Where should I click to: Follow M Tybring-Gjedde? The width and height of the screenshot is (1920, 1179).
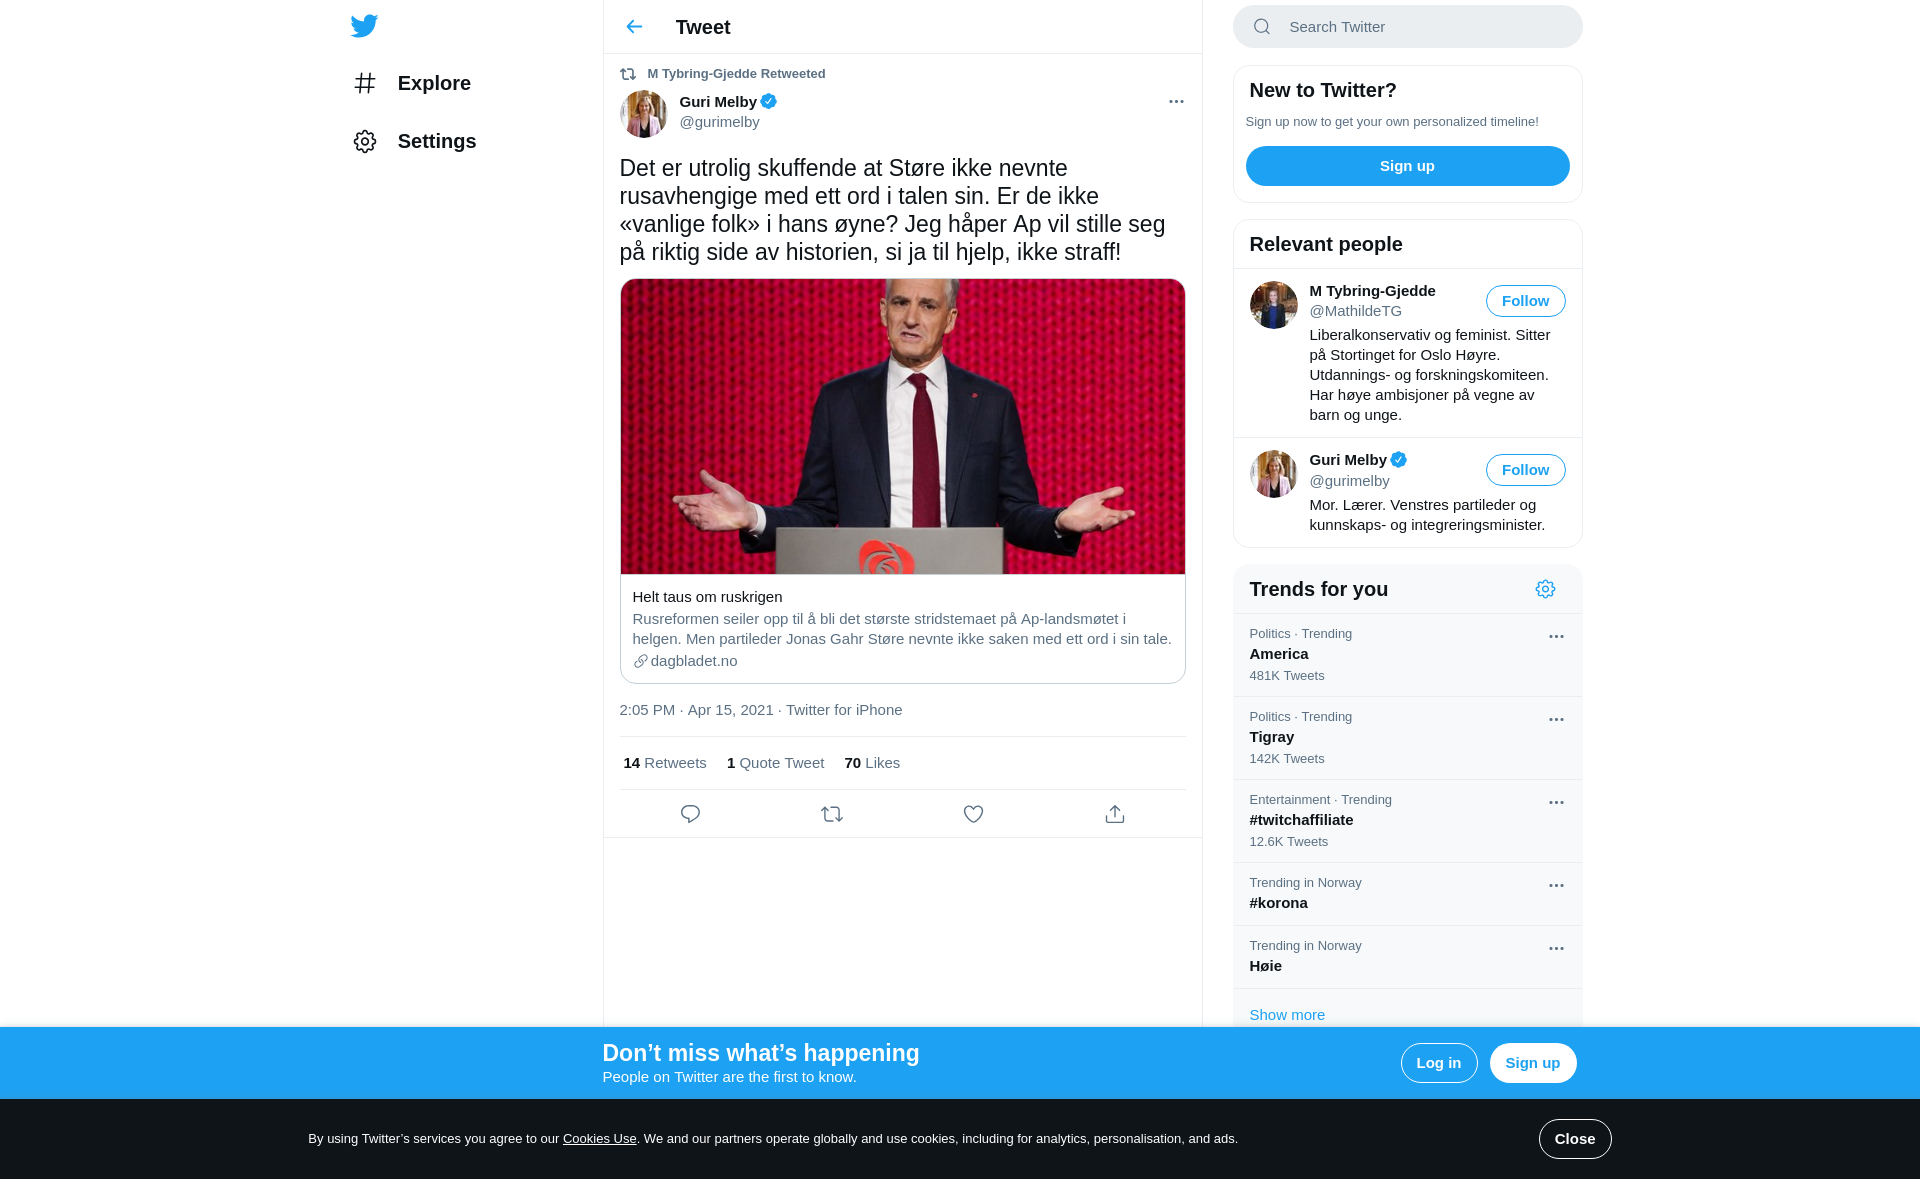click(x=1525, y=301)
